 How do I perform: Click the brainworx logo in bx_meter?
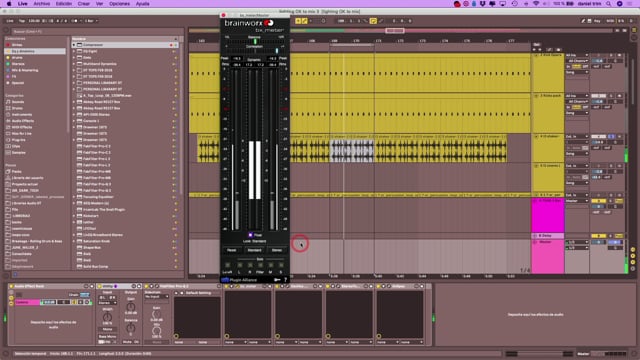[x=249, y=23]
